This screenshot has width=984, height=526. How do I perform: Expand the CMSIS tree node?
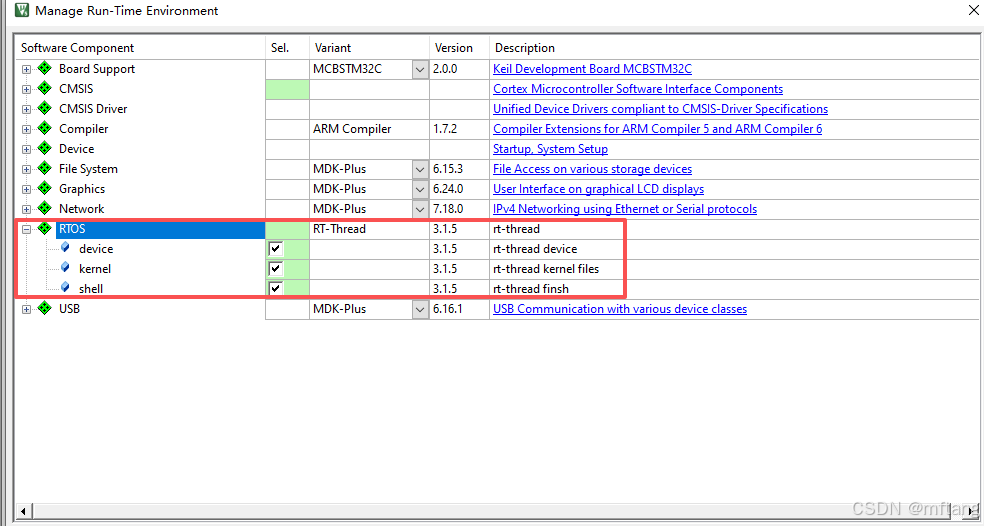tap(26, 89)
